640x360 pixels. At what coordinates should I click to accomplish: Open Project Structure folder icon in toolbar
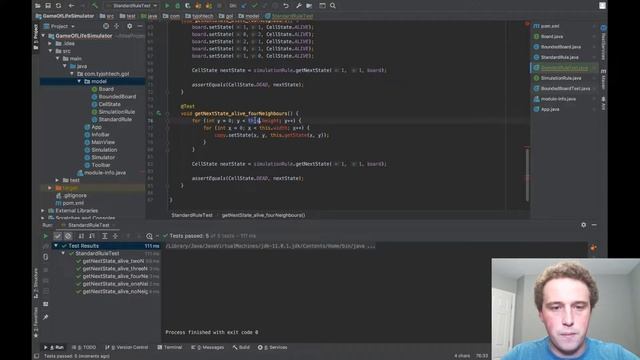click(x=309, y=6)
